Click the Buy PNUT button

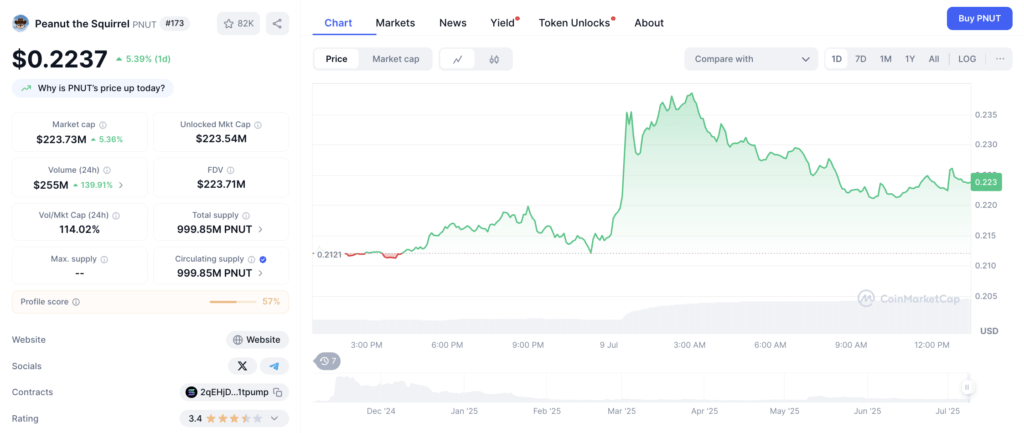click(x=979, y=18)
